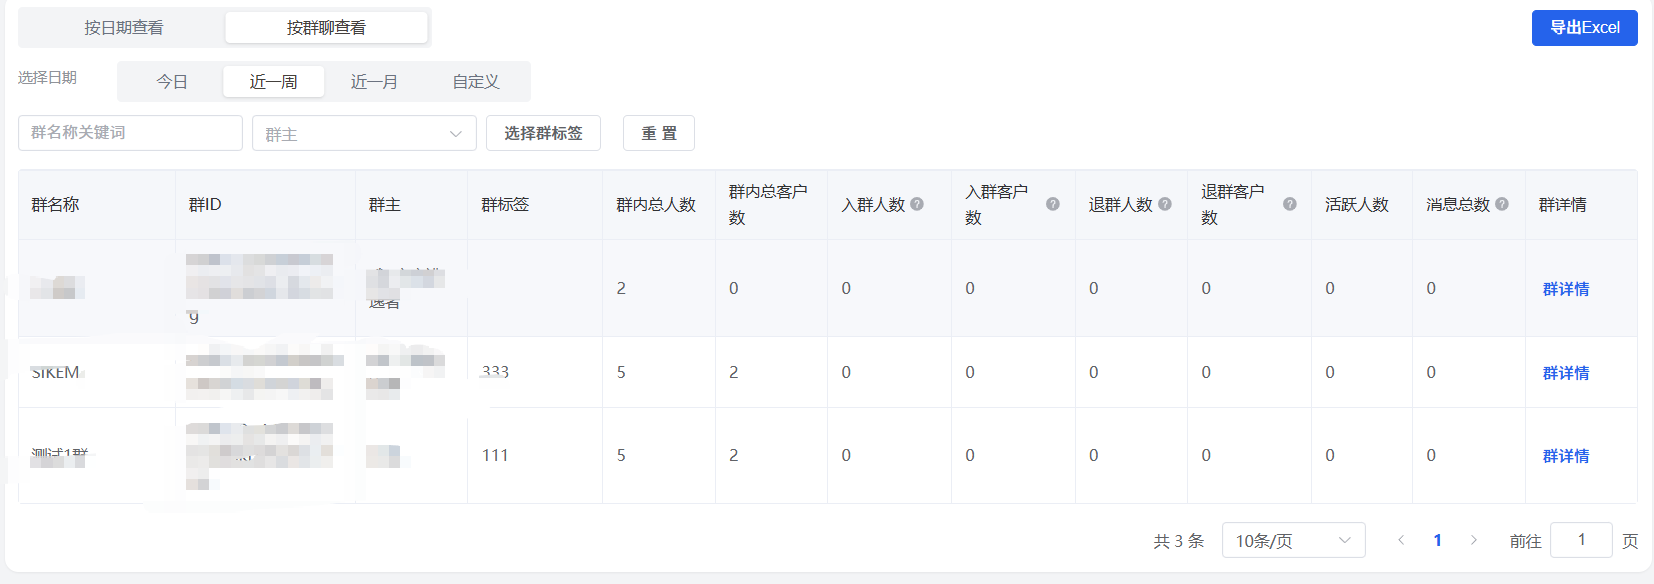Click page number 1 in pagination

click(x=1437, y=540)
